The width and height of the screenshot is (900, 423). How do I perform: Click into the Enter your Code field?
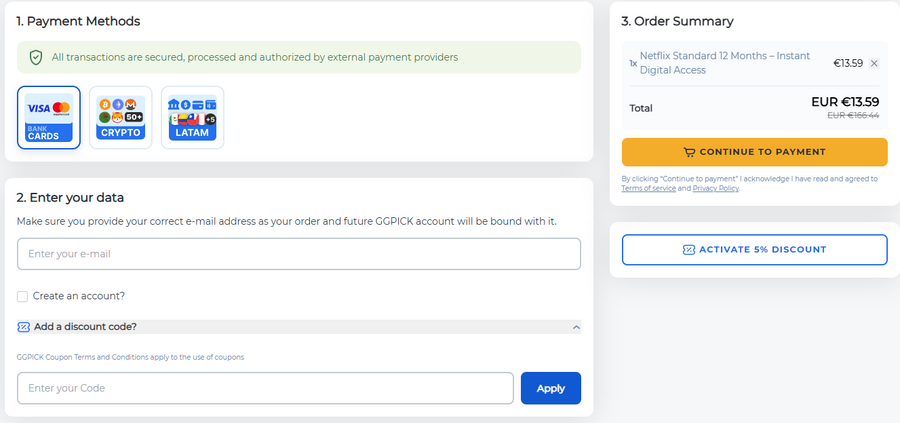[x=265, y=388]
